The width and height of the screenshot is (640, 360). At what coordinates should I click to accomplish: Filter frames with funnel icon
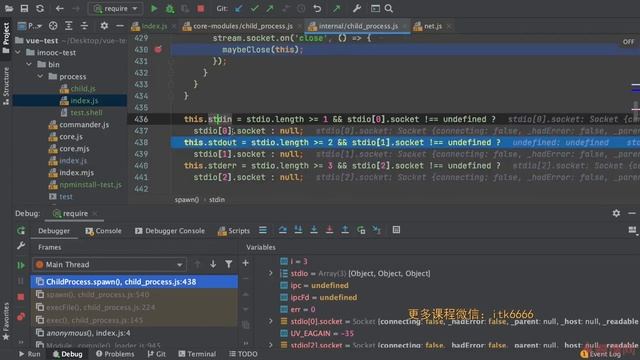pyautogui.click(x=229, y=264)
